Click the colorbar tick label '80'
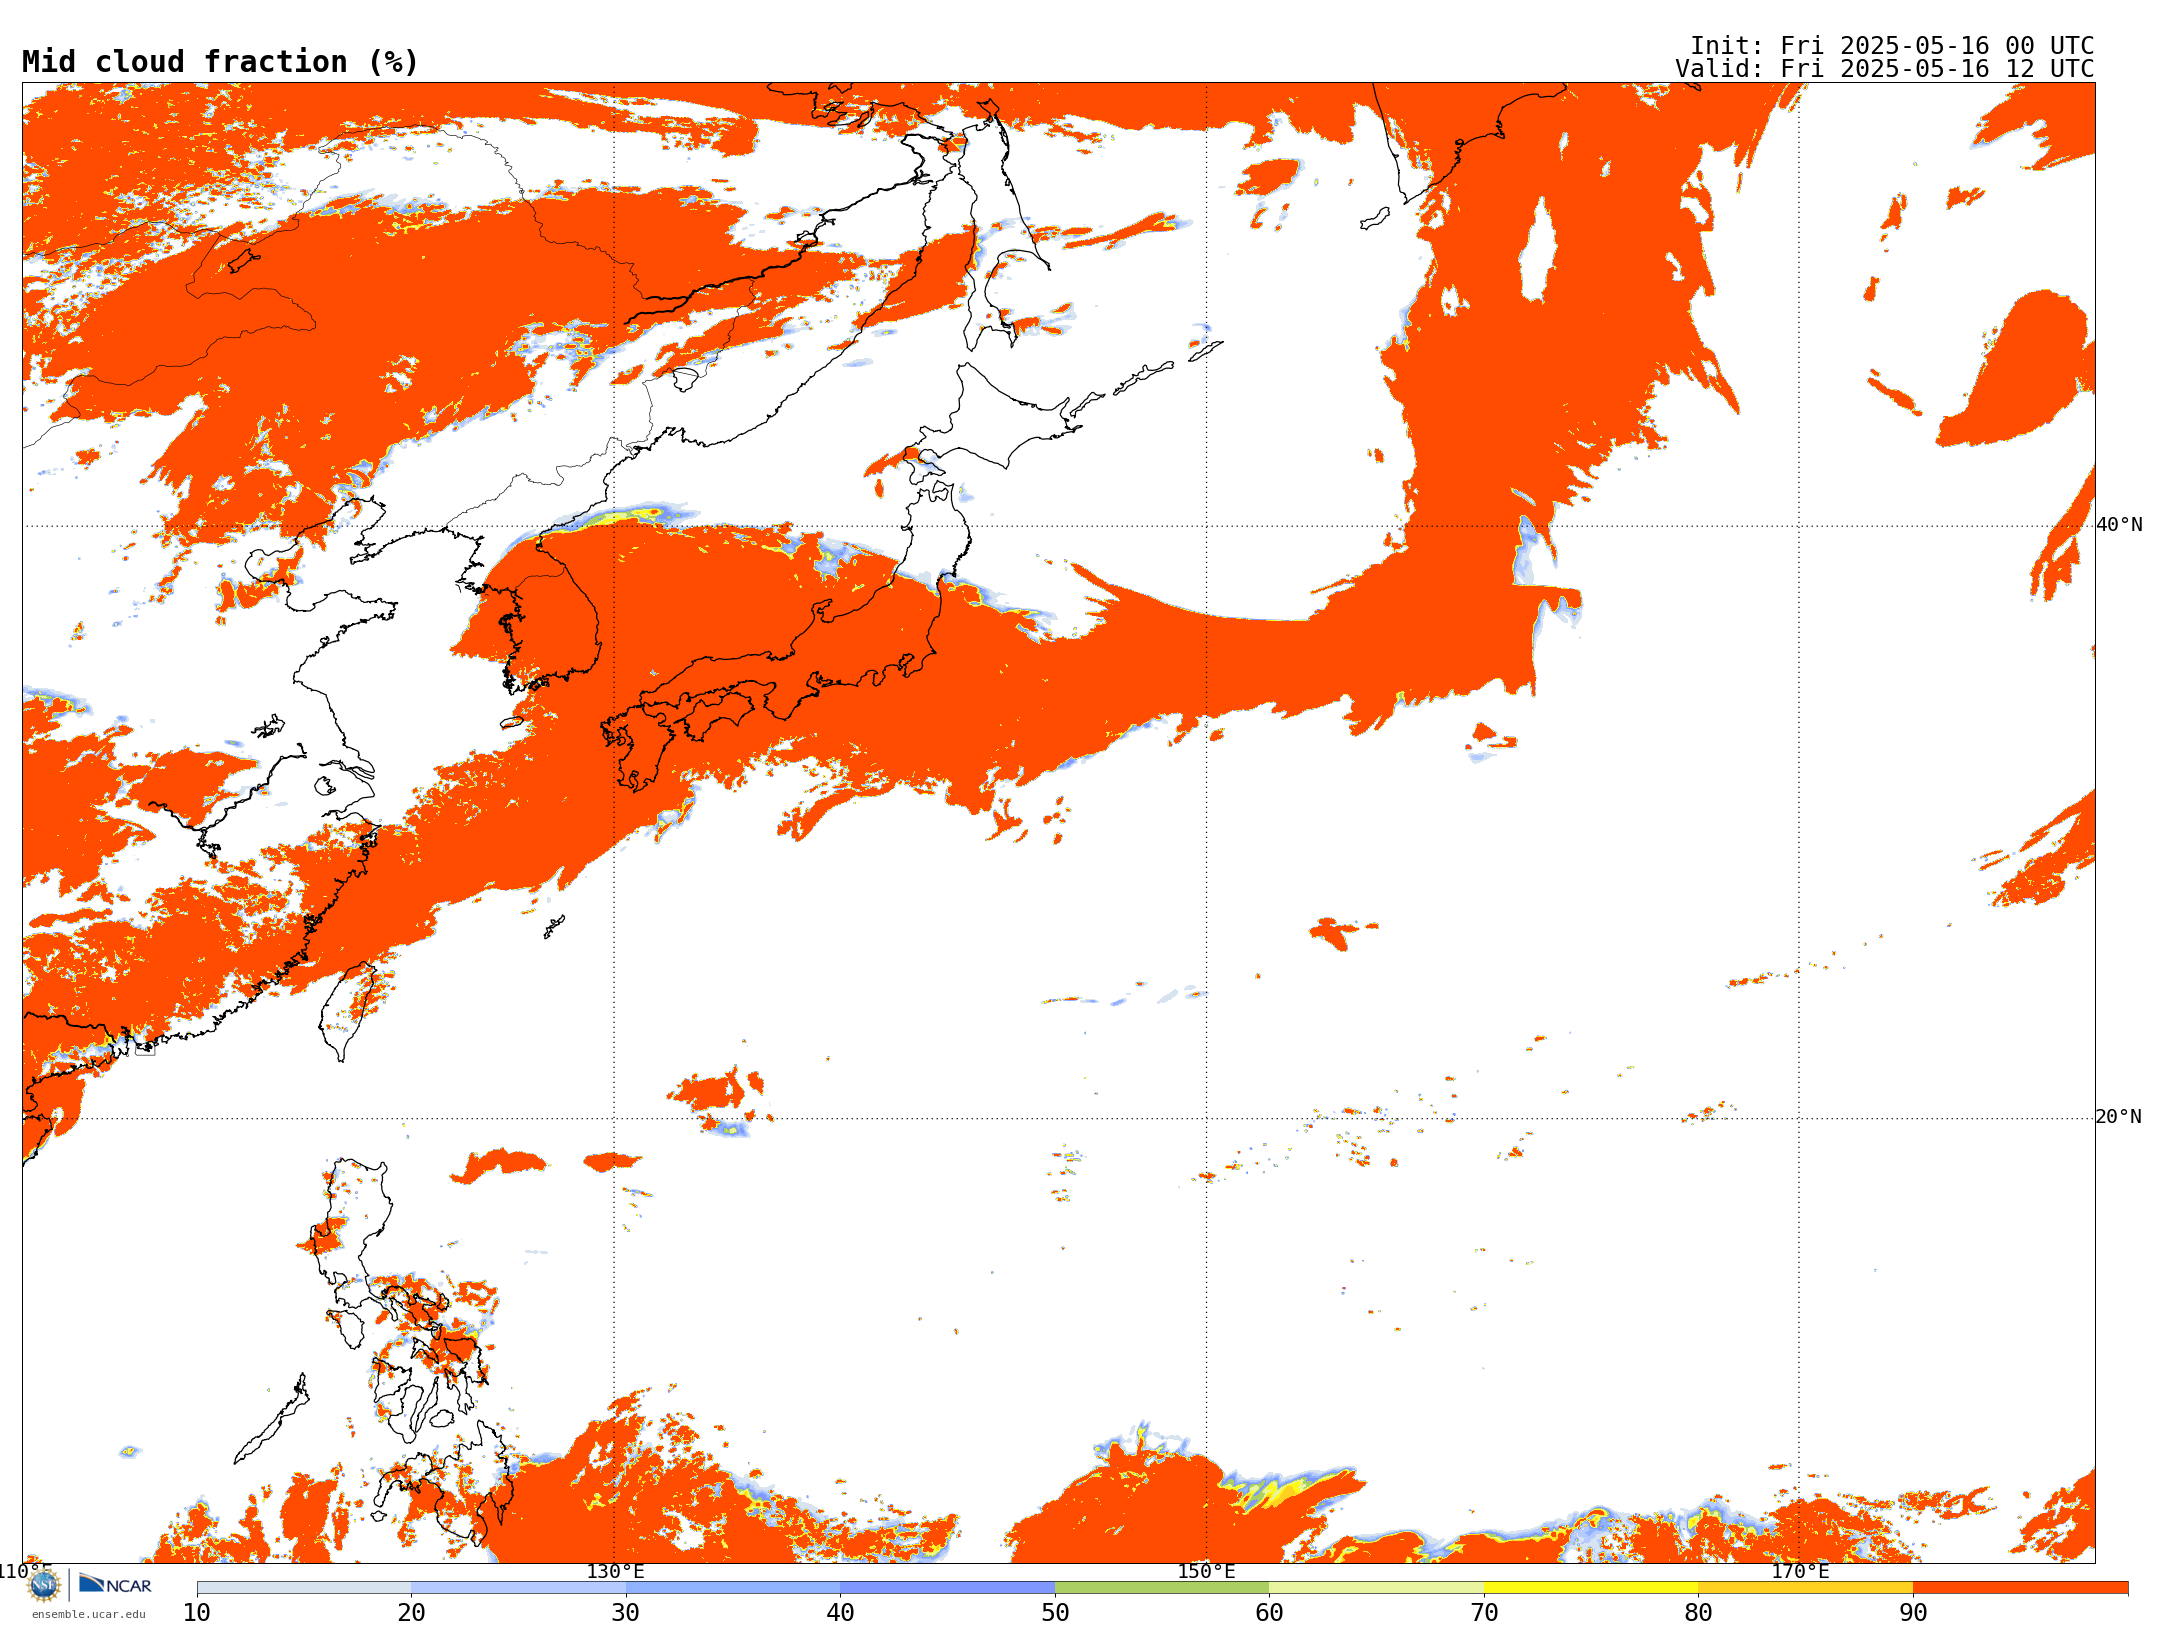 1698,1612
